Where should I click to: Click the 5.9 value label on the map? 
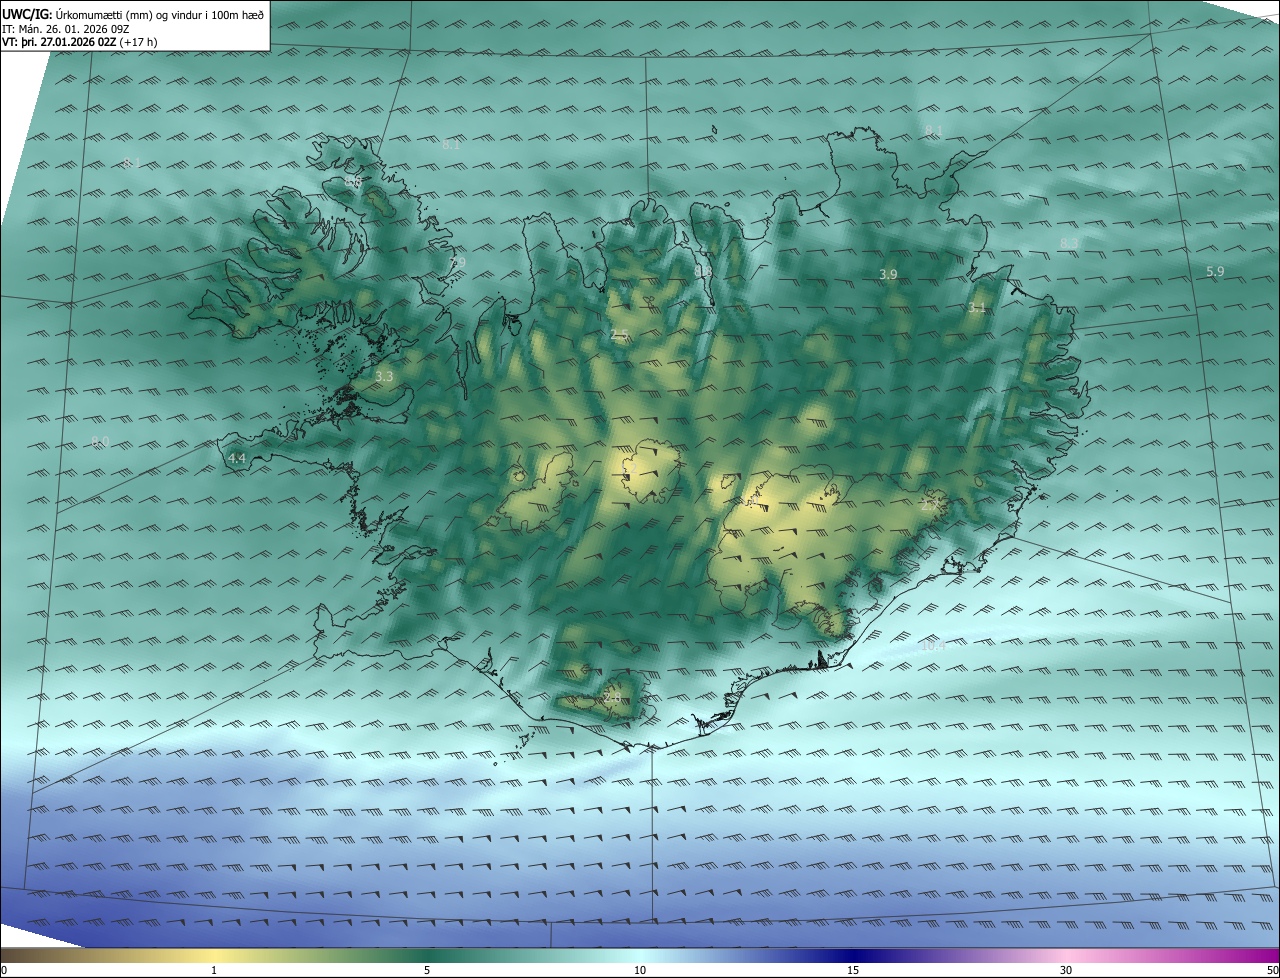tap(1215, 271)
